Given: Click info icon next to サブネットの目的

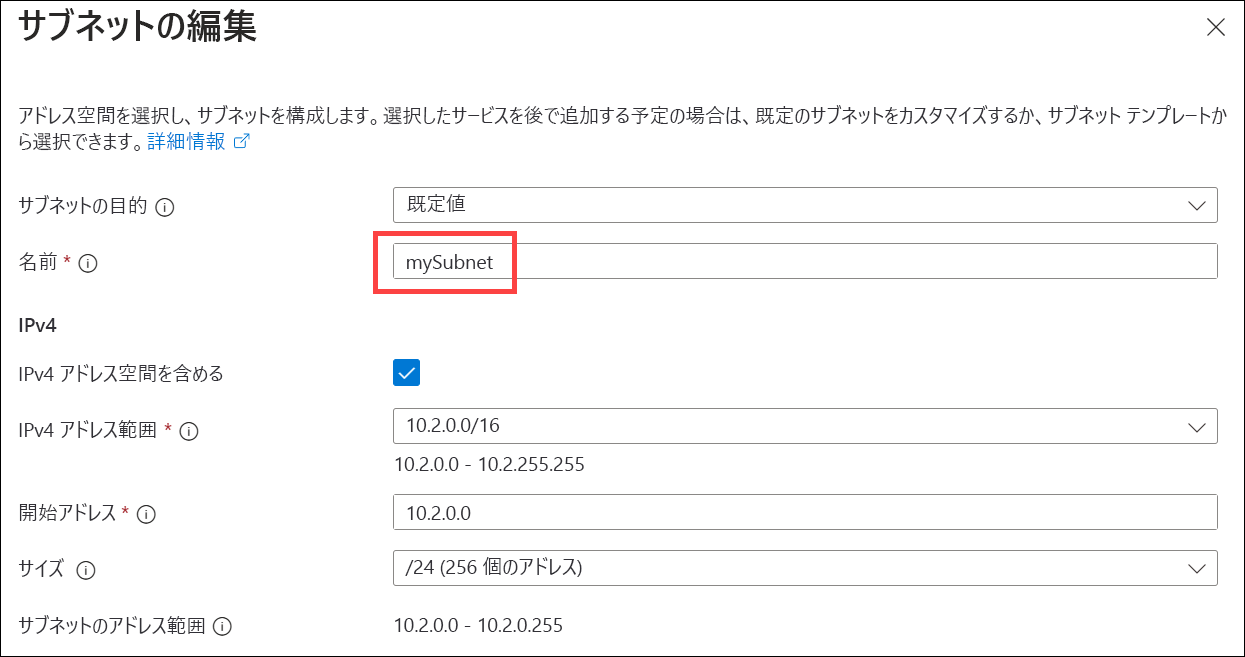Looking at the screenshot, I should point(166,207).
